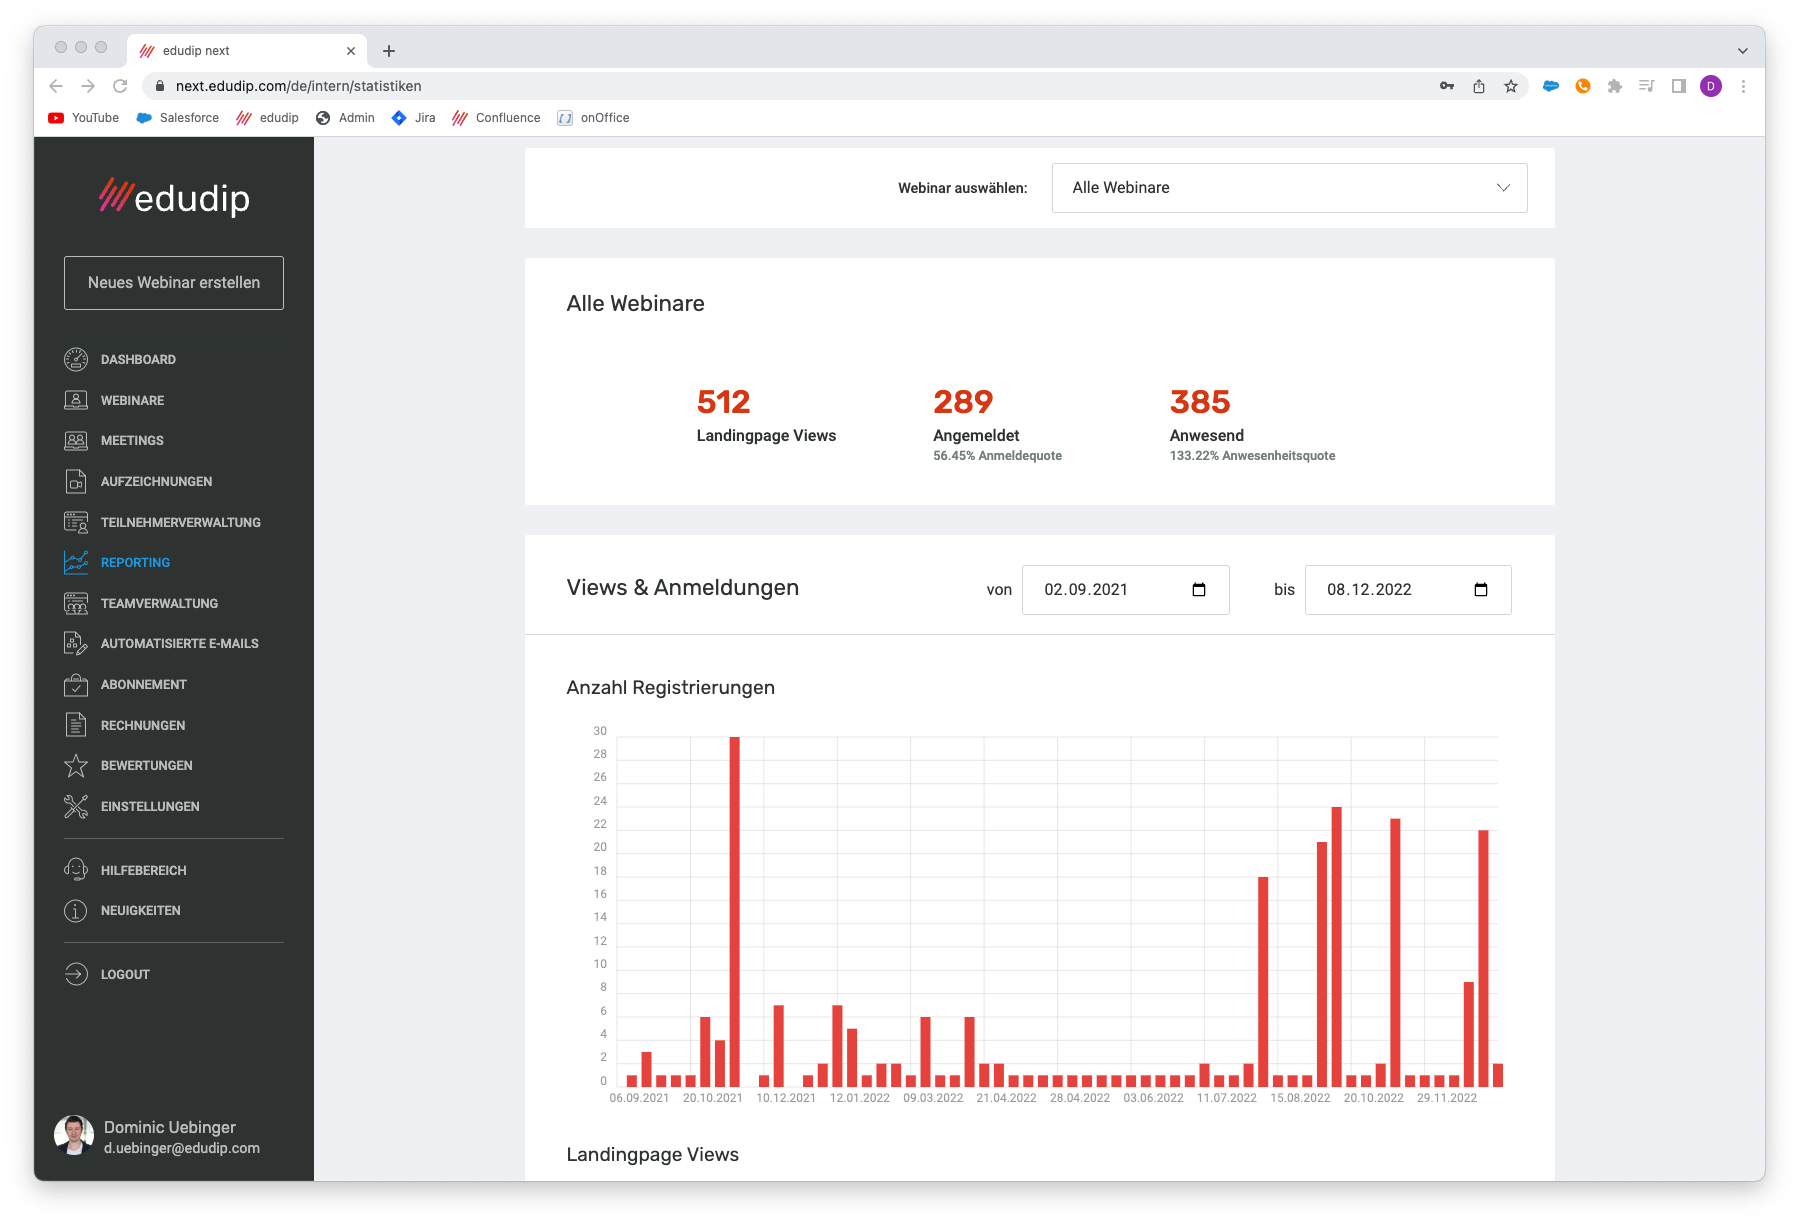1799x1223 pixels.
Task: Click the Hilfebereich headset icon
Action: click(76, 870)
